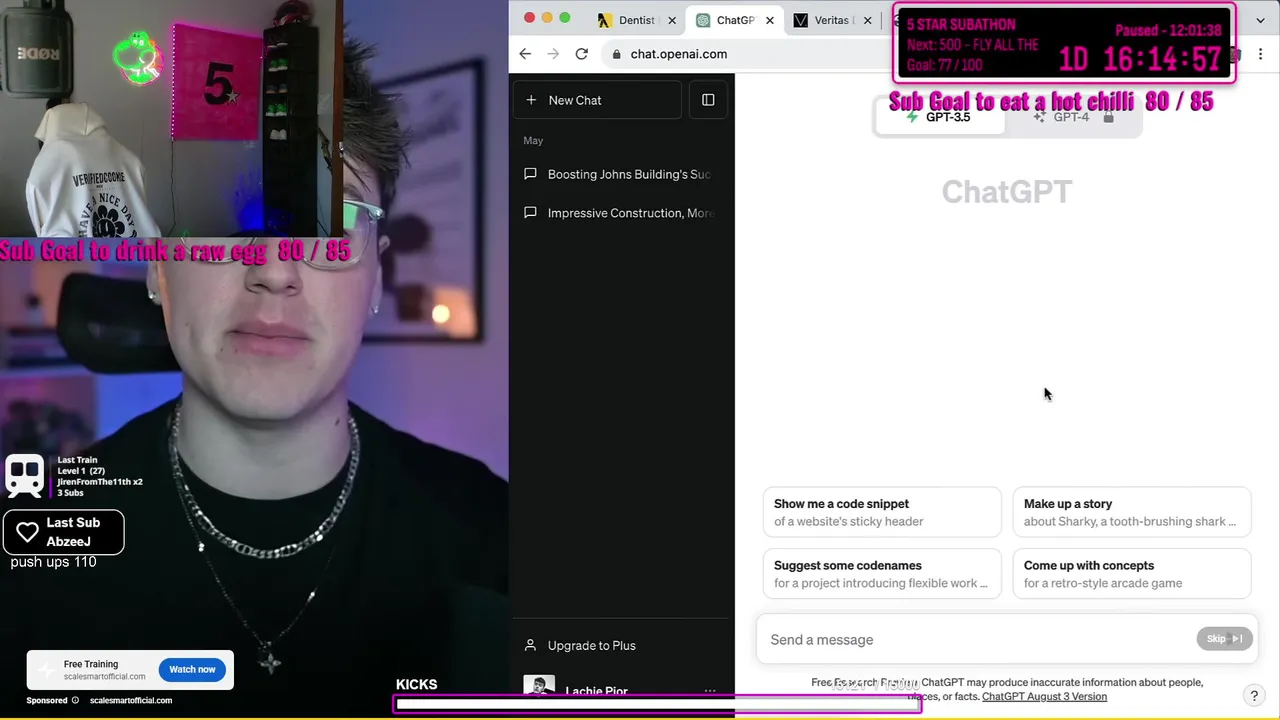Click the 'push ups 110' text
1280x720 pixels.
tap(53, 562)
